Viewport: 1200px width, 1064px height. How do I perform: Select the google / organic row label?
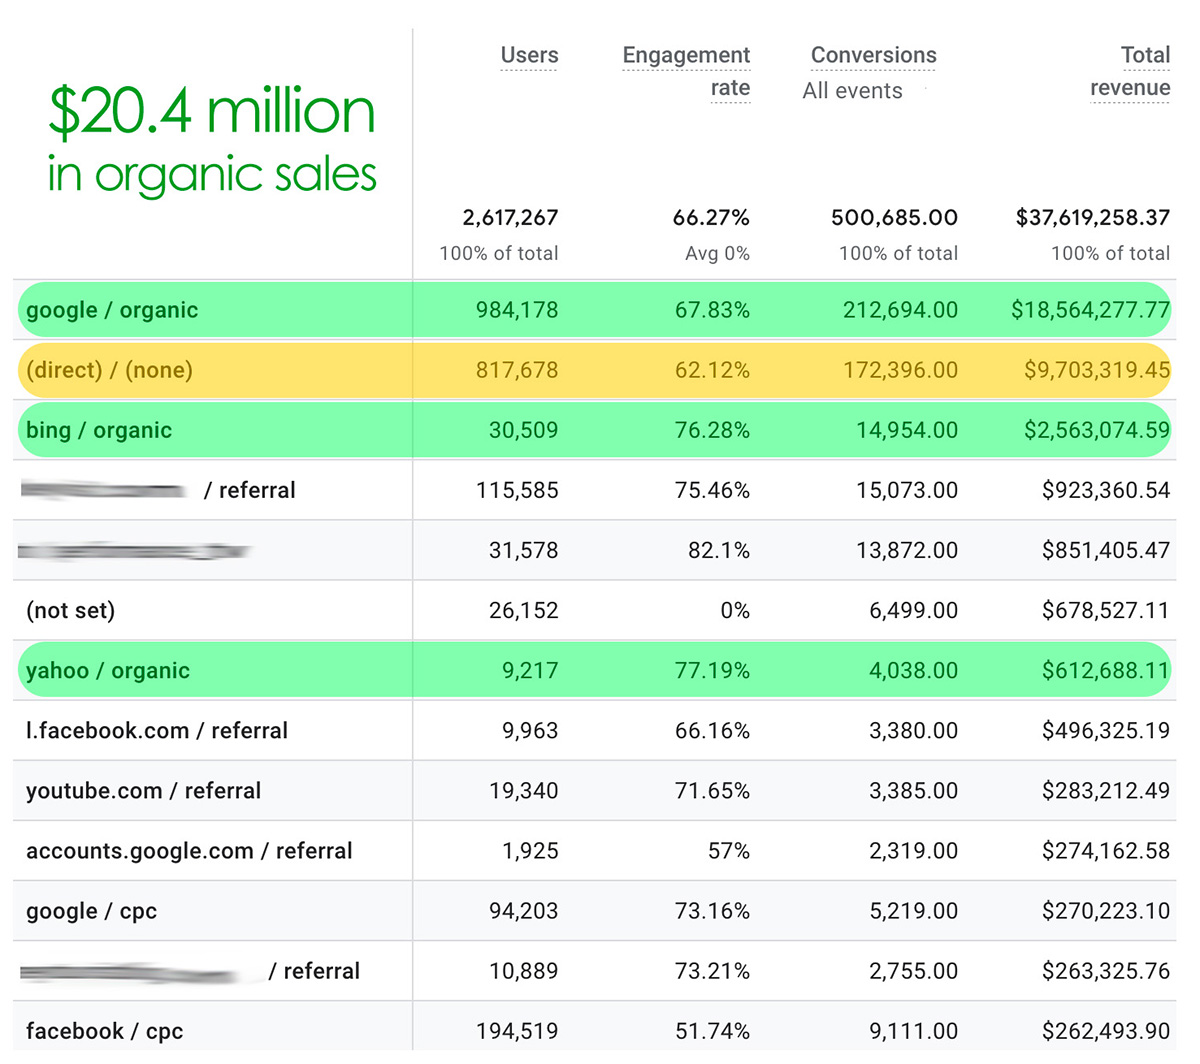pos(112,310)
